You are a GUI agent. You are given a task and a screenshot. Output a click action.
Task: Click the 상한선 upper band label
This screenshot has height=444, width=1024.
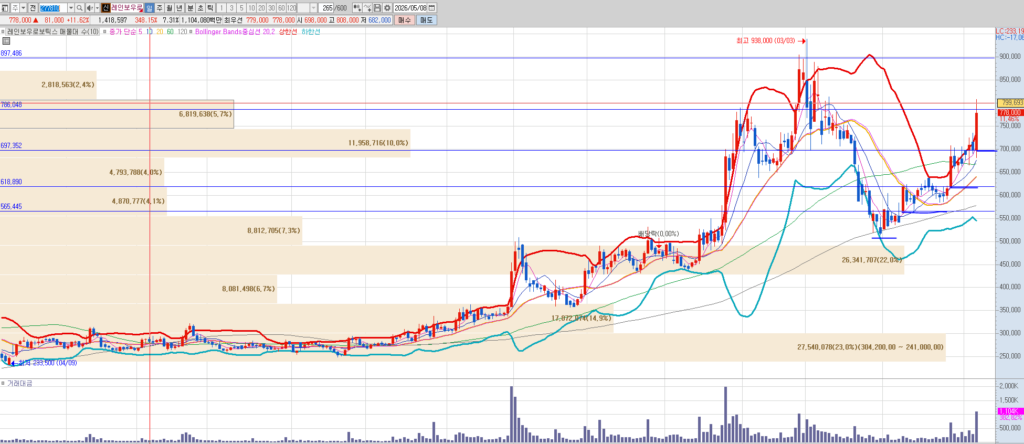[x=288, y=31]
